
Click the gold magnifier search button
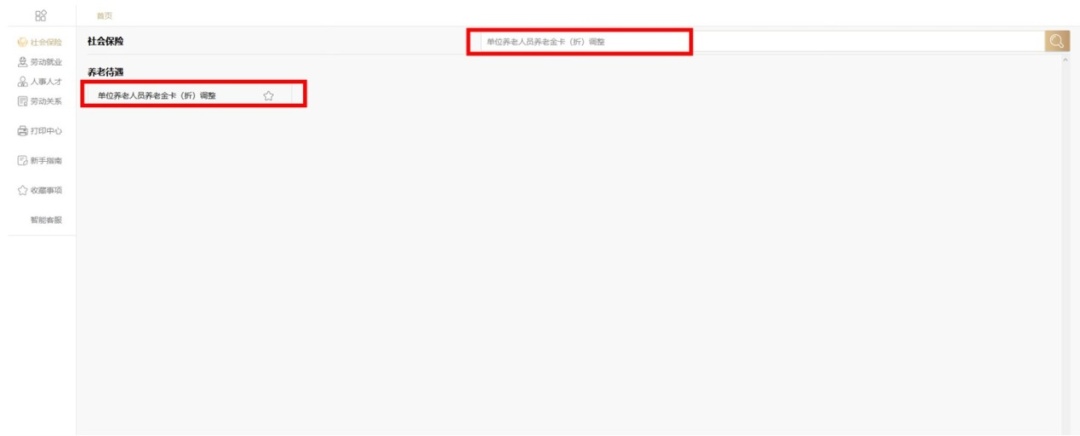click(1057, 41)
